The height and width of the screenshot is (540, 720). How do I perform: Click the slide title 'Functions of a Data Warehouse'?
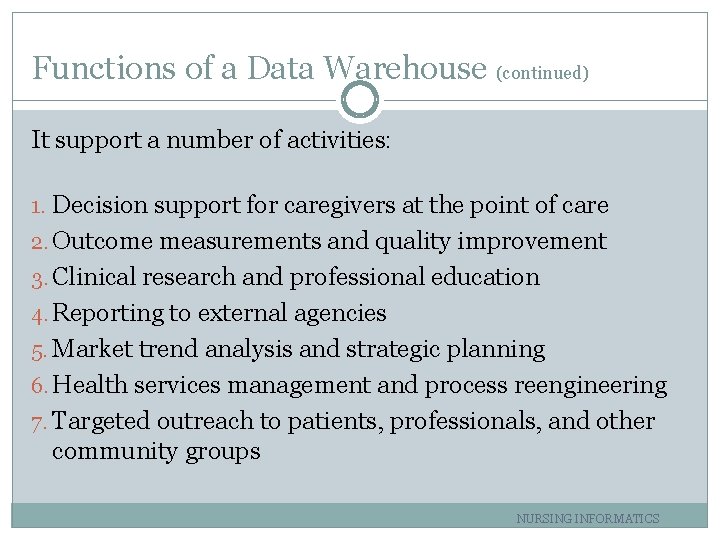tap(258, 68)
